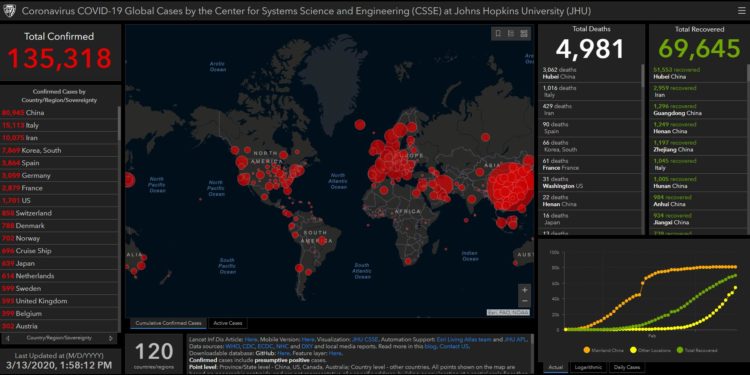Toggle the Mainland China legend series
Viewport: 750px width, 375px height.
[603, 350]
